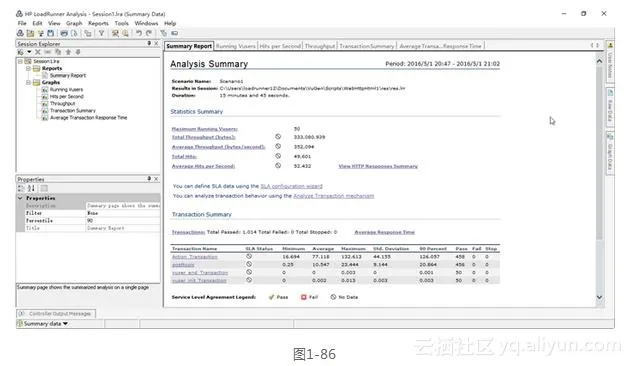Collapse the Properties category section
The height and width of the screenshot is (366, 632).
pyautogui.click(x=20, y=198)
